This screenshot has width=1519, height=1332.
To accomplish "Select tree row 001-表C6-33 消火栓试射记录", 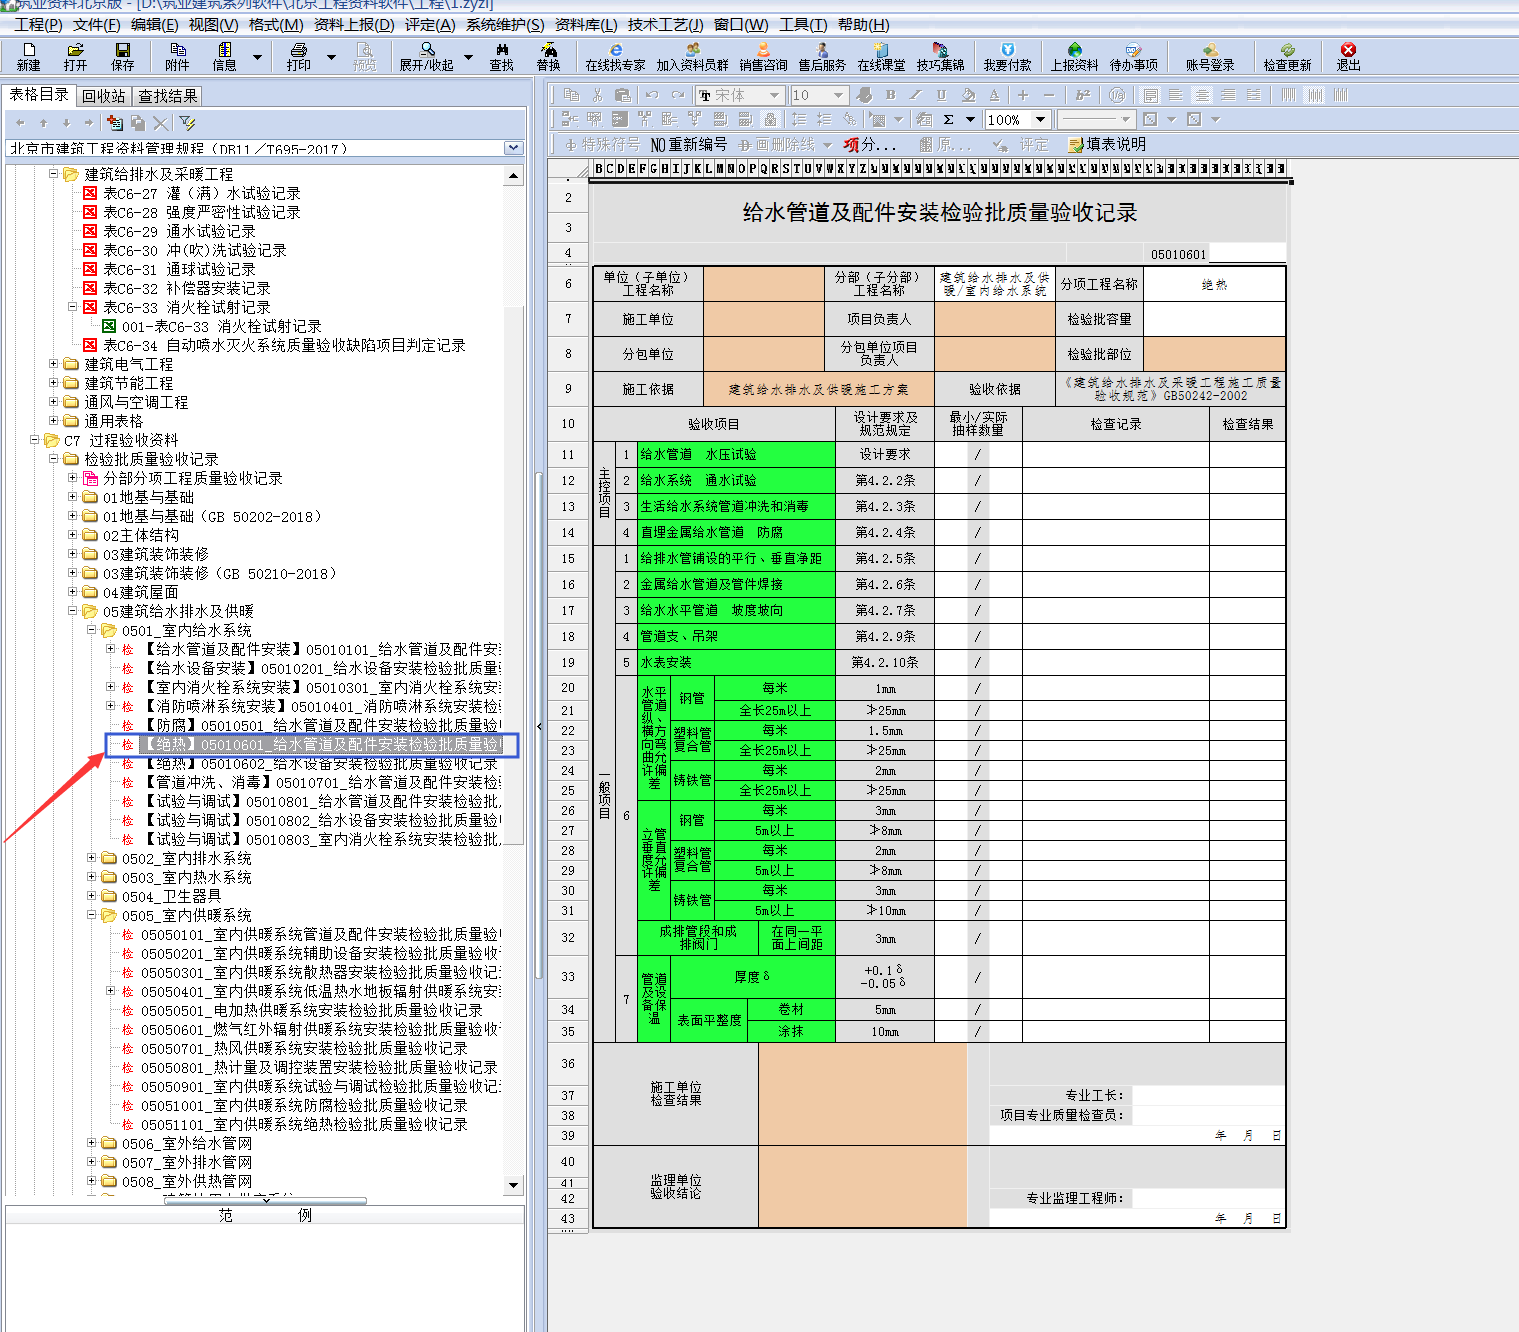I will 211,326.
